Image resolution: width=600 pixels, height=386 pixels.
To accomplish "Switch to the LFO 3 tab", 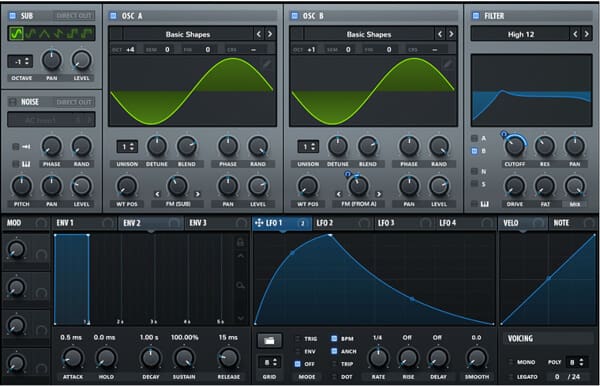I will click(x=405, y=223).
